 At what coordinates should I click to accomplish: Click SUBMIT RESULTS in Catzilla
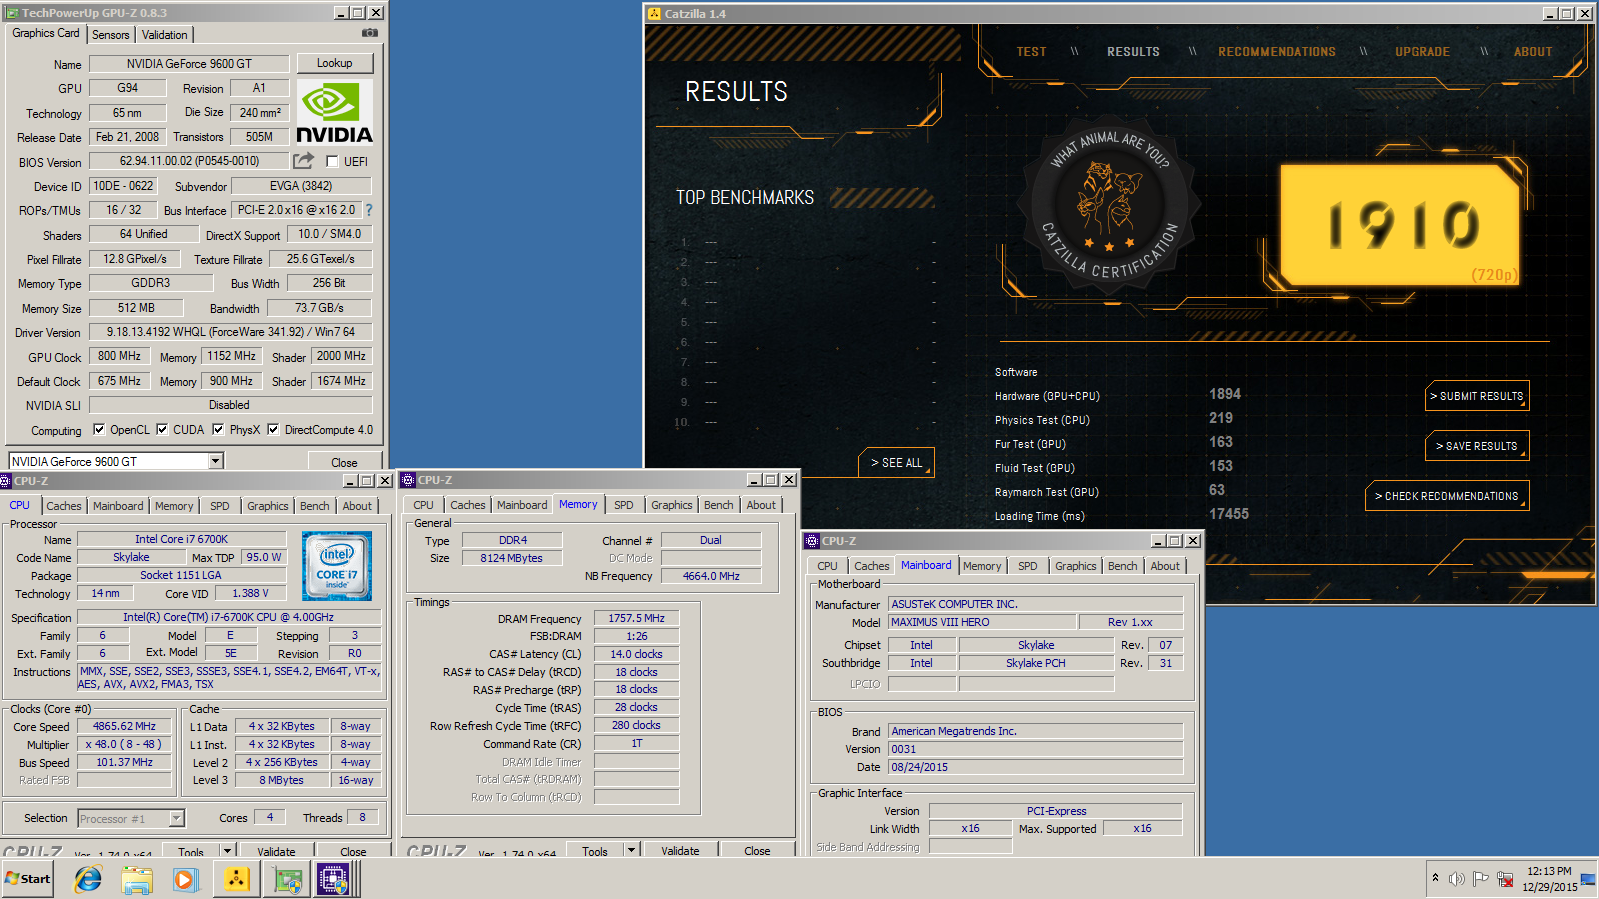coord(1477,396)
